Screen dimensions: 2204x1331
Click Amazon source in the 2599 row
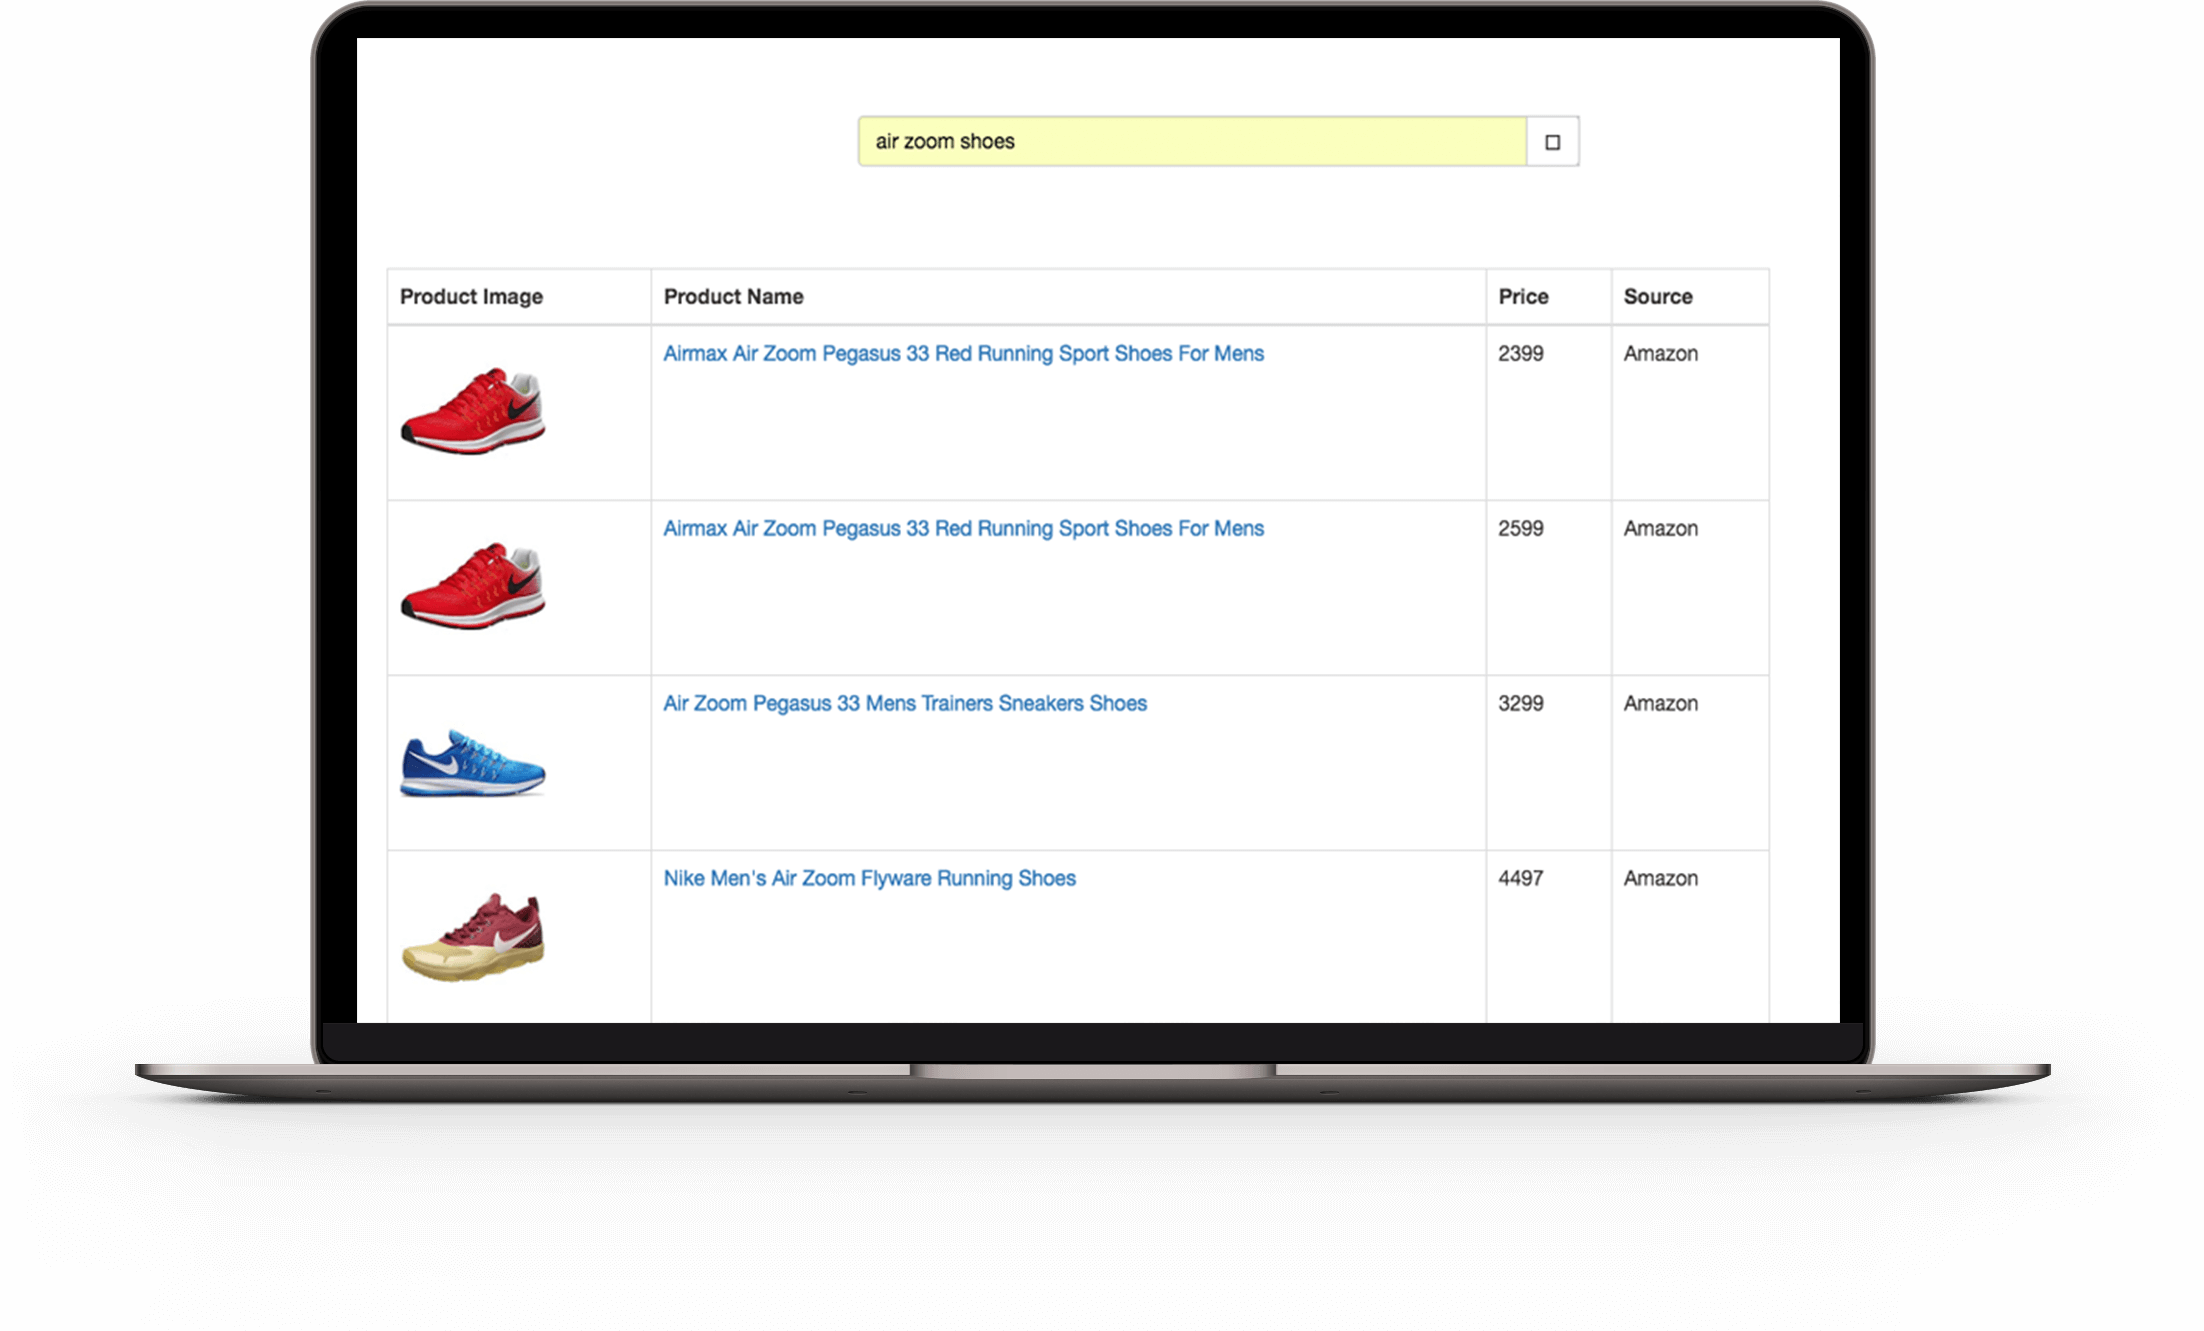(x=1660, y=528)
